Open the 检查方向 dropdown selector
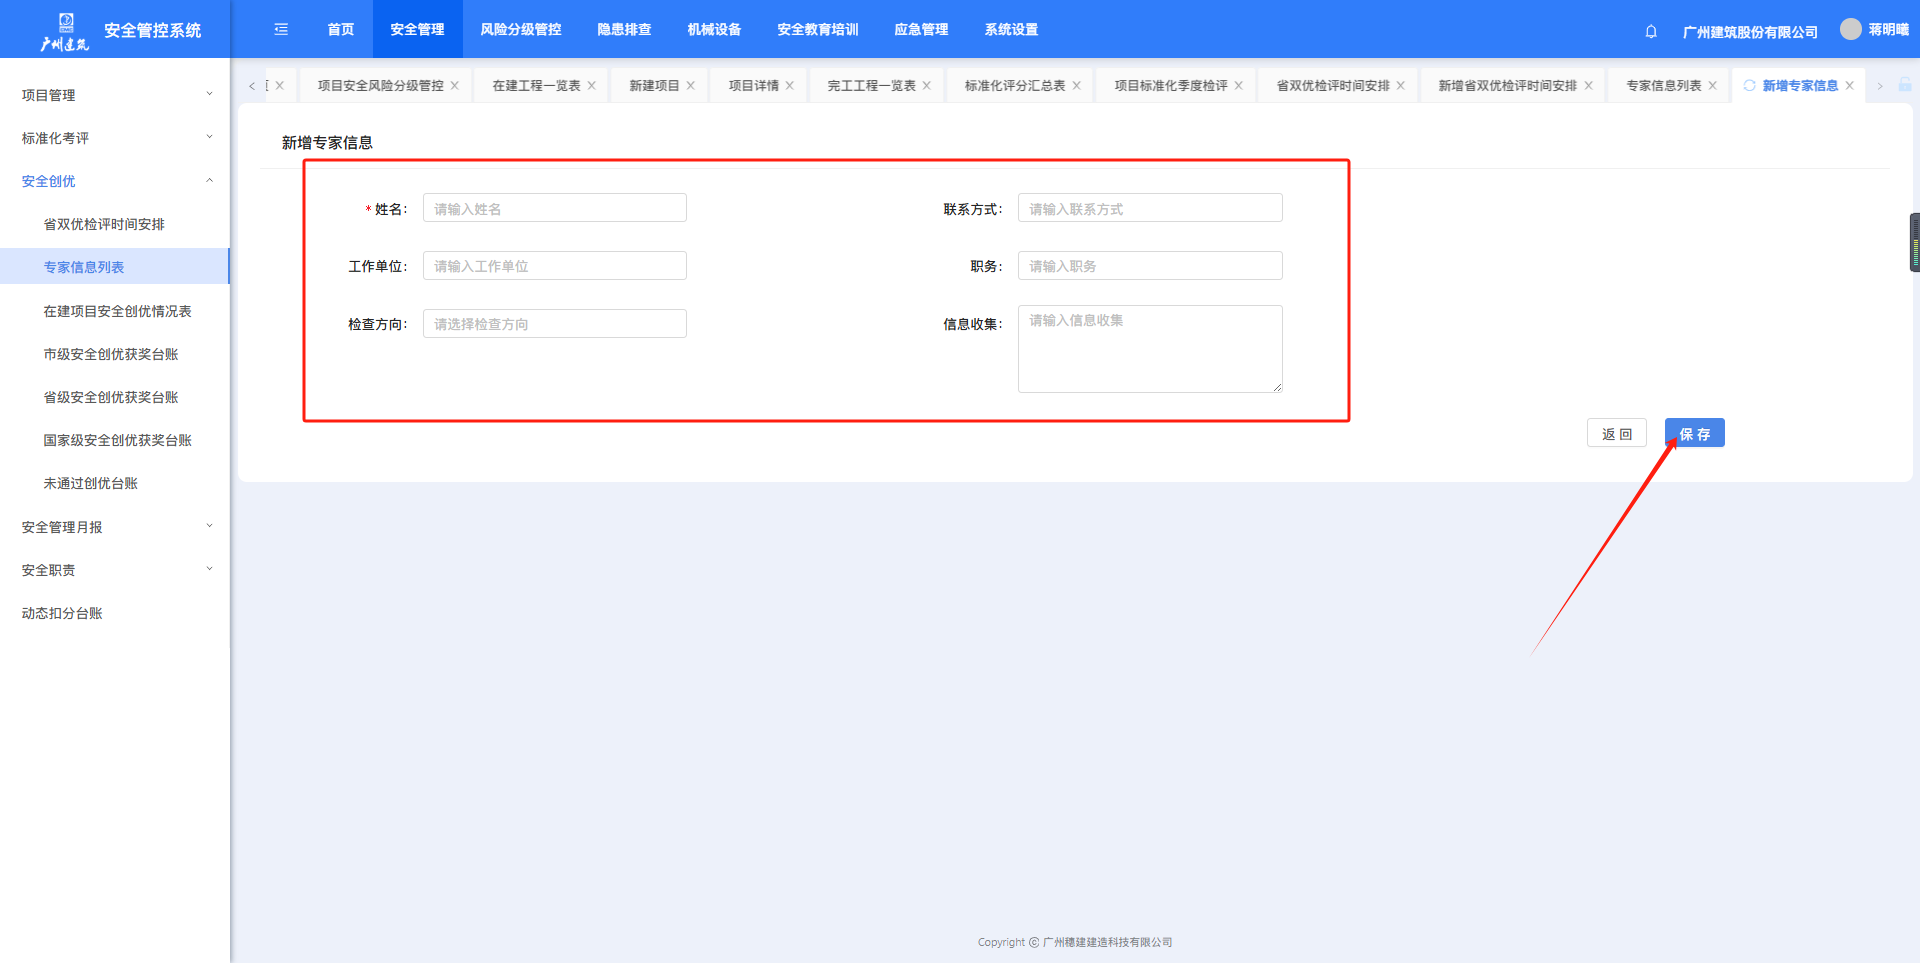Viewport: 1920px width, 963px height. (x=554, y=324)
